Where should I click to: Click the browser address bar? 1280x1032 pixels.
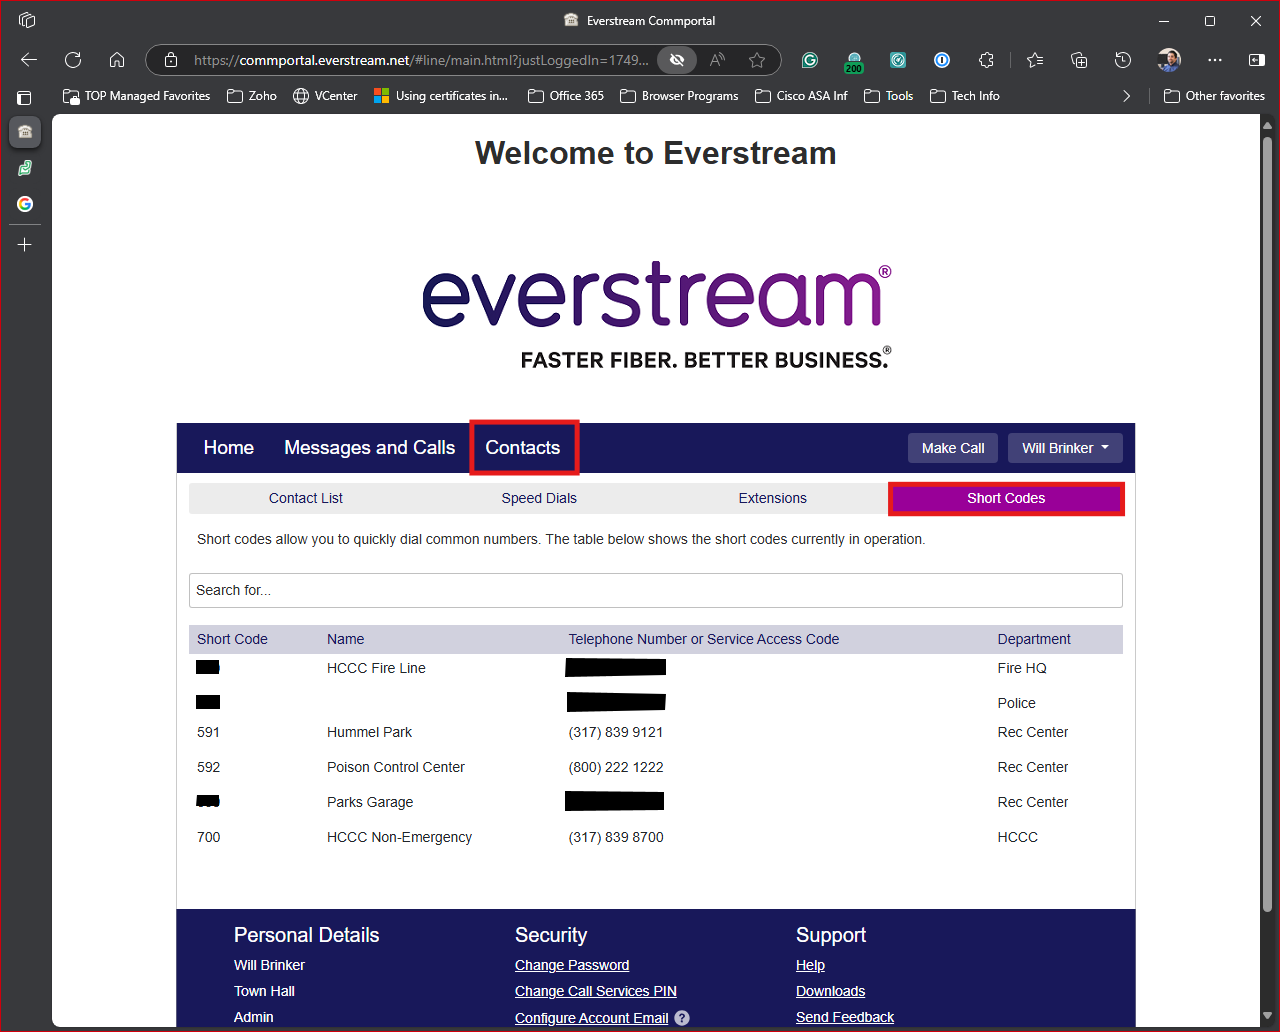coord(420,60)
